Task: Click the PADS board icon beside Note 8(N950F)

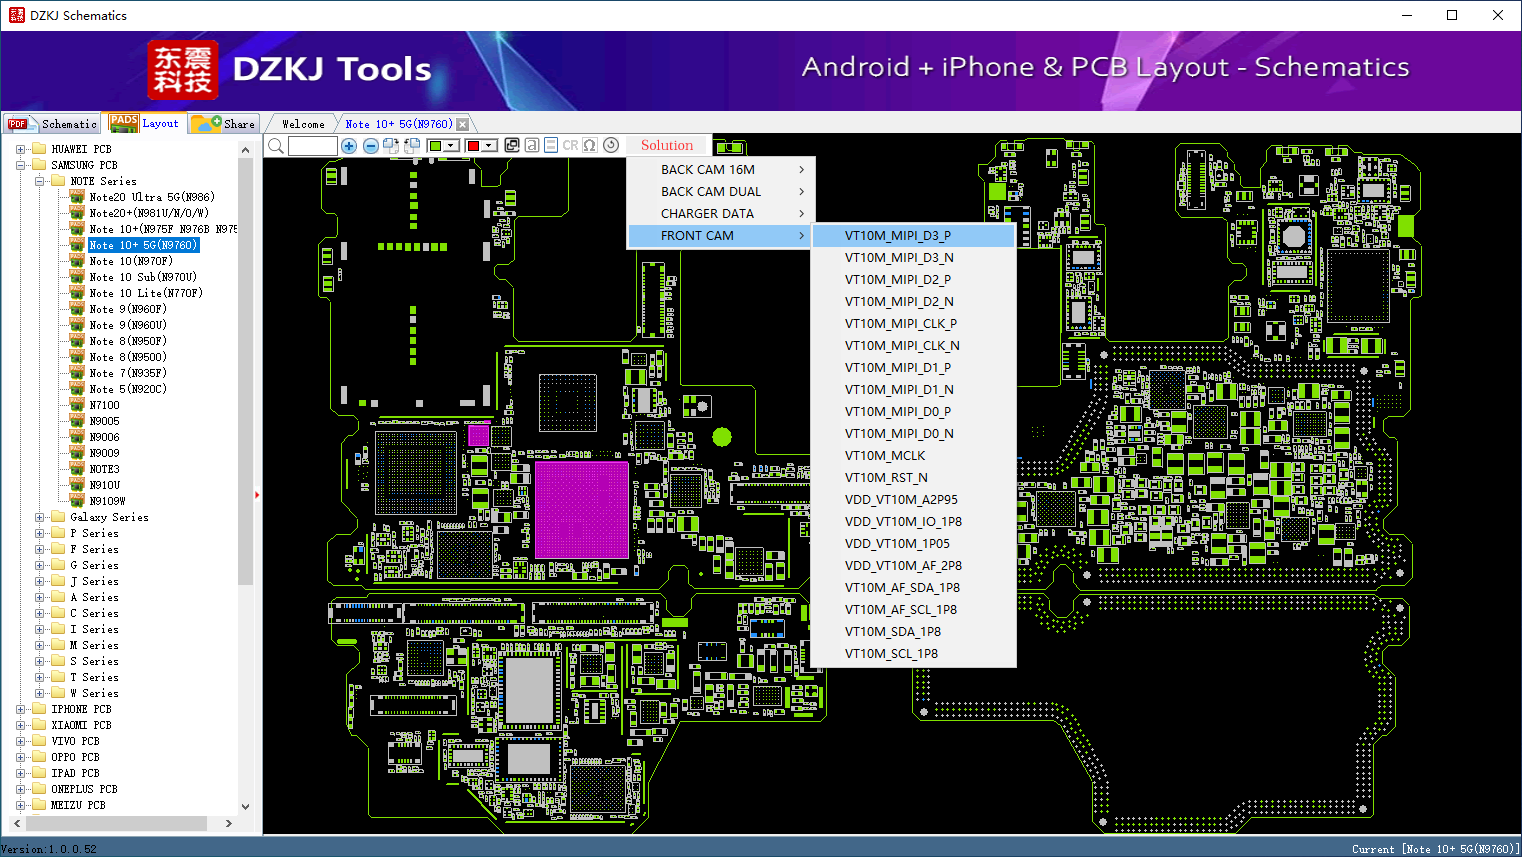Action: pos(77,341)
